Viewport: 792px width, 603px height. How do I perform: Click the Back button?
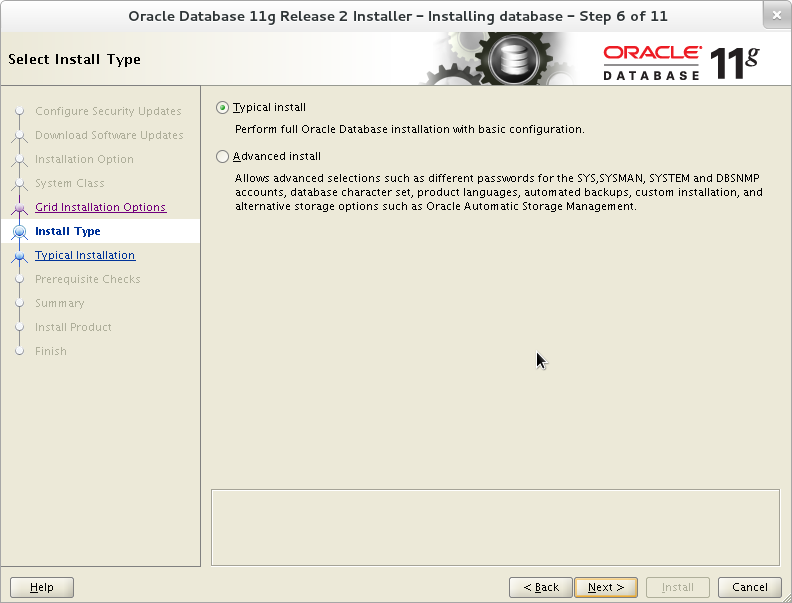(x=540, y=587)
